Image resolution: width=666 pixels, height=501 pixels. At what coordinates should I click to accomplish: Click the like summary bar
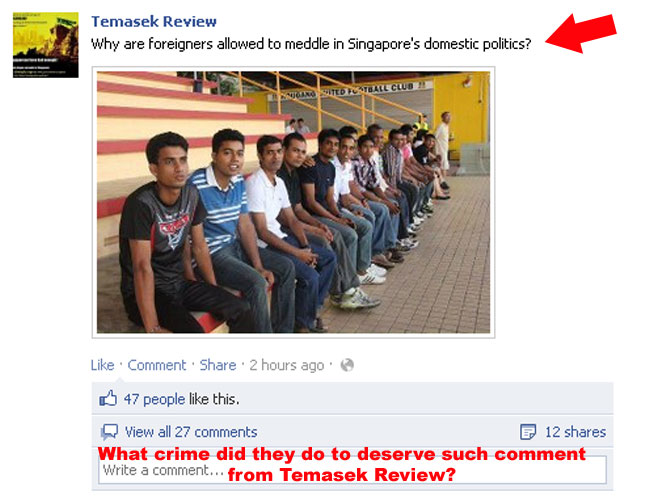pyautogui.click(x=352, y=399)
